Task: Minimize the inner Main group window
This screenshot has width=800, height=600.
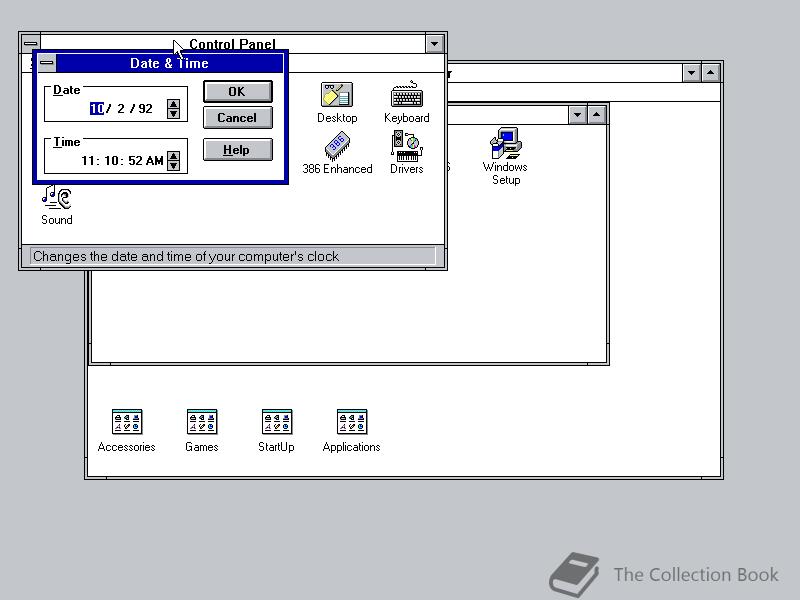Action: [x=577, y=115]
